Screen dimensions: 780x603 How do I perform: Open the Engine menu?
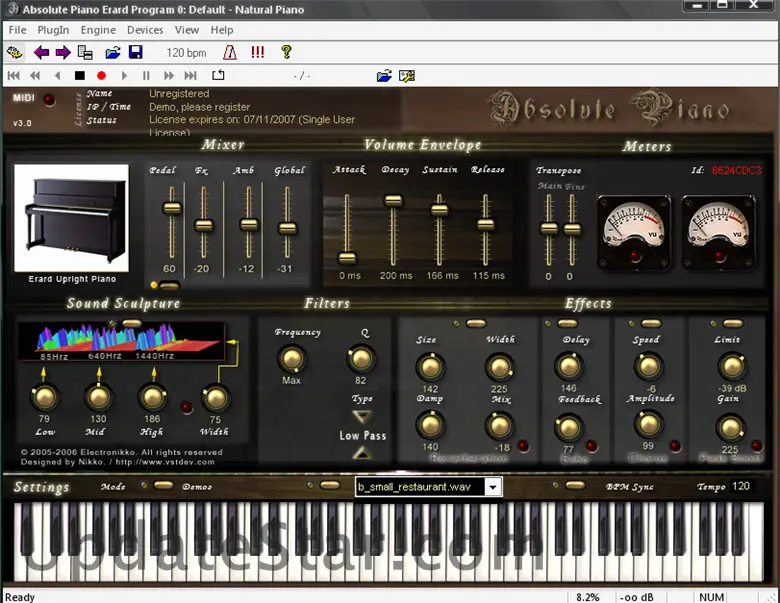click(98, 30)
